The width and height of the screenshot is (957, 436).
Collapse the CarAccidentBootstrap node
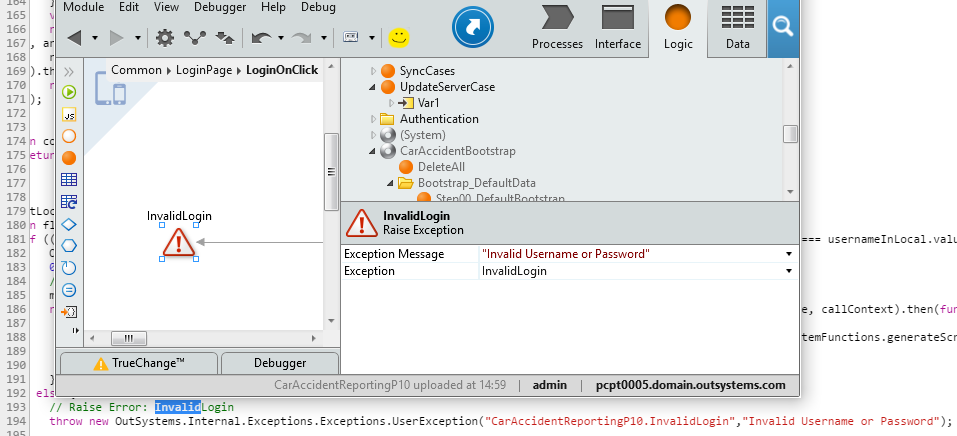[373, 151]
